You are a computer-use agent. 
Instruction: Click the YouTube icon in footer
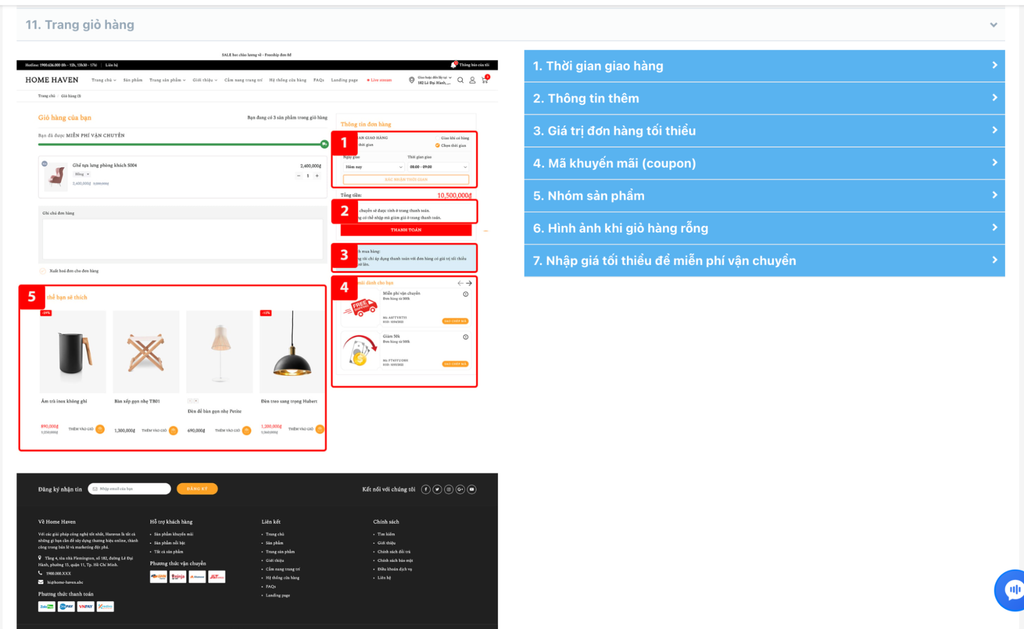coord(472,490)
